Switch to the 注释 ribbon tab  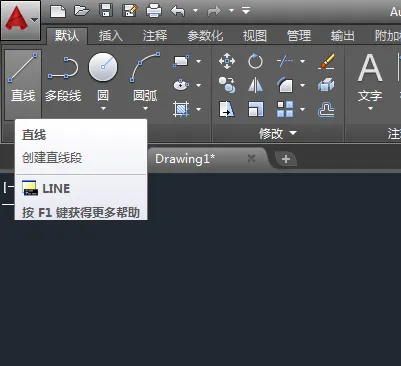click(155, 36)
